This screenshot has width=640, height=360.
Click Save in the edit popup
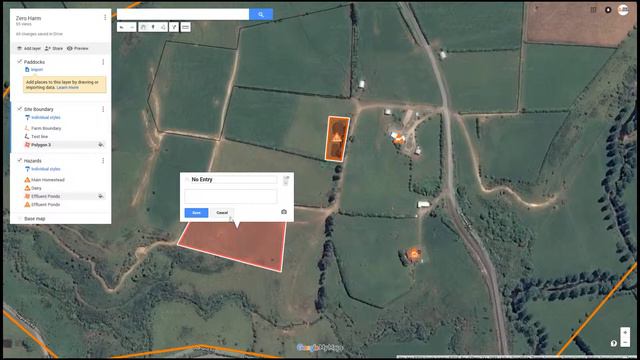coord(196,213)
